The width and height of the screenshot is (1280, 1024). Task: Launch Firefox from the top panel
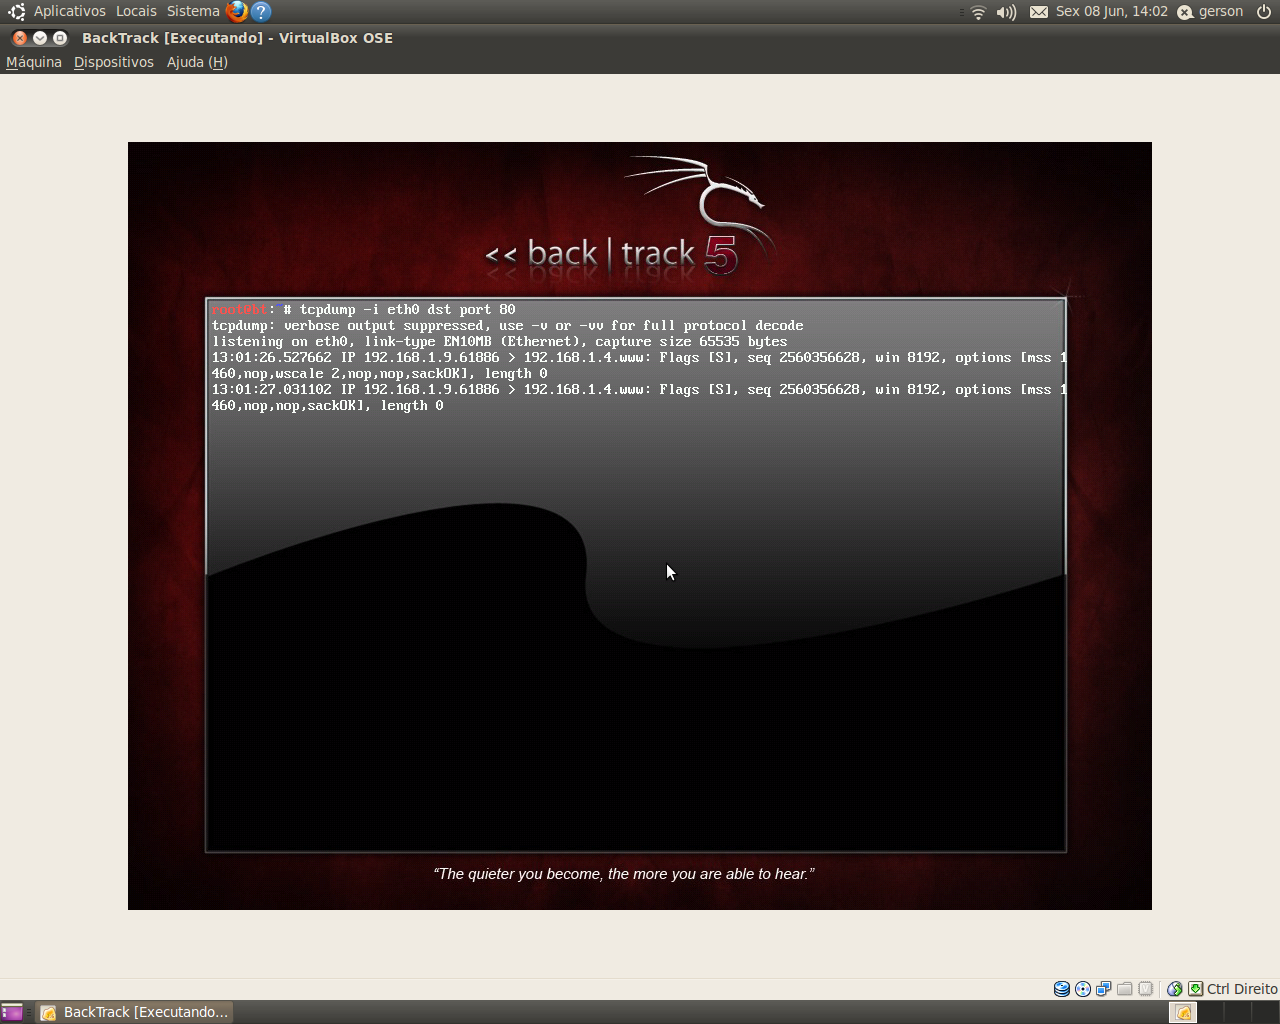tap(237, 12)
